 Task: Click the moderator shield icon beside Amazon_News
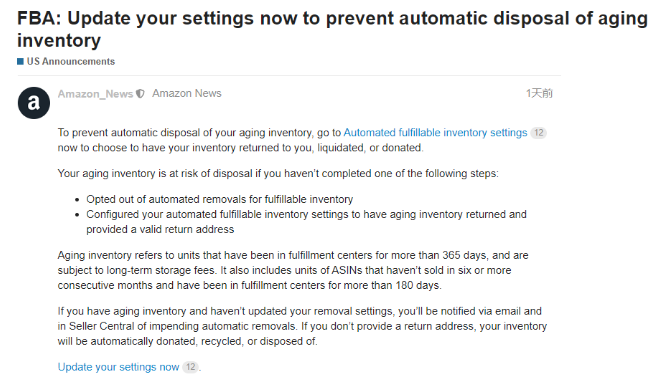pyautogui.click(x=140, y=94)
